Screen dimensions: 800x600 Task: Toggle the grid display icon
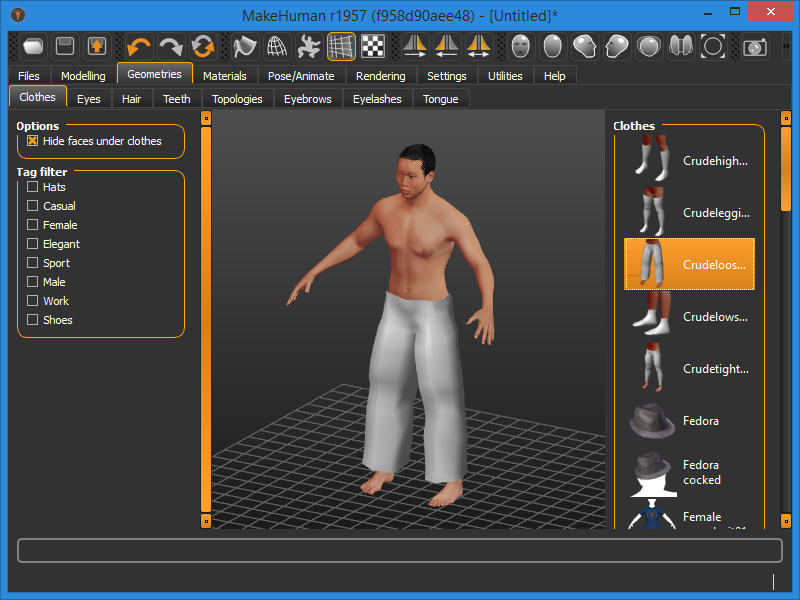tap(341, 46)
